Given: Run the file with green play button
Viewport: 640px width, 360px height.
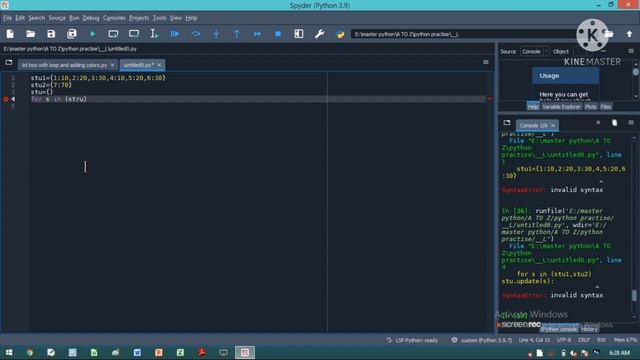Looking at the screenshot, I should pos(93,34).
